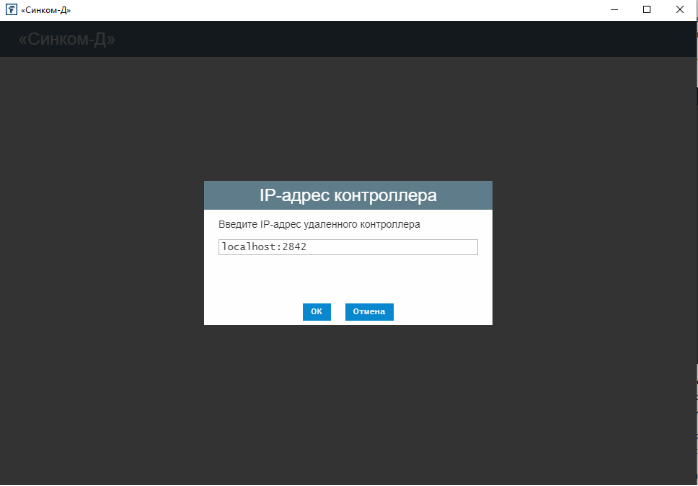The height and width of the screenshot is (486, 698).
Task: Cancel the dialog with the Отмена button
Action: click(369, 312)
